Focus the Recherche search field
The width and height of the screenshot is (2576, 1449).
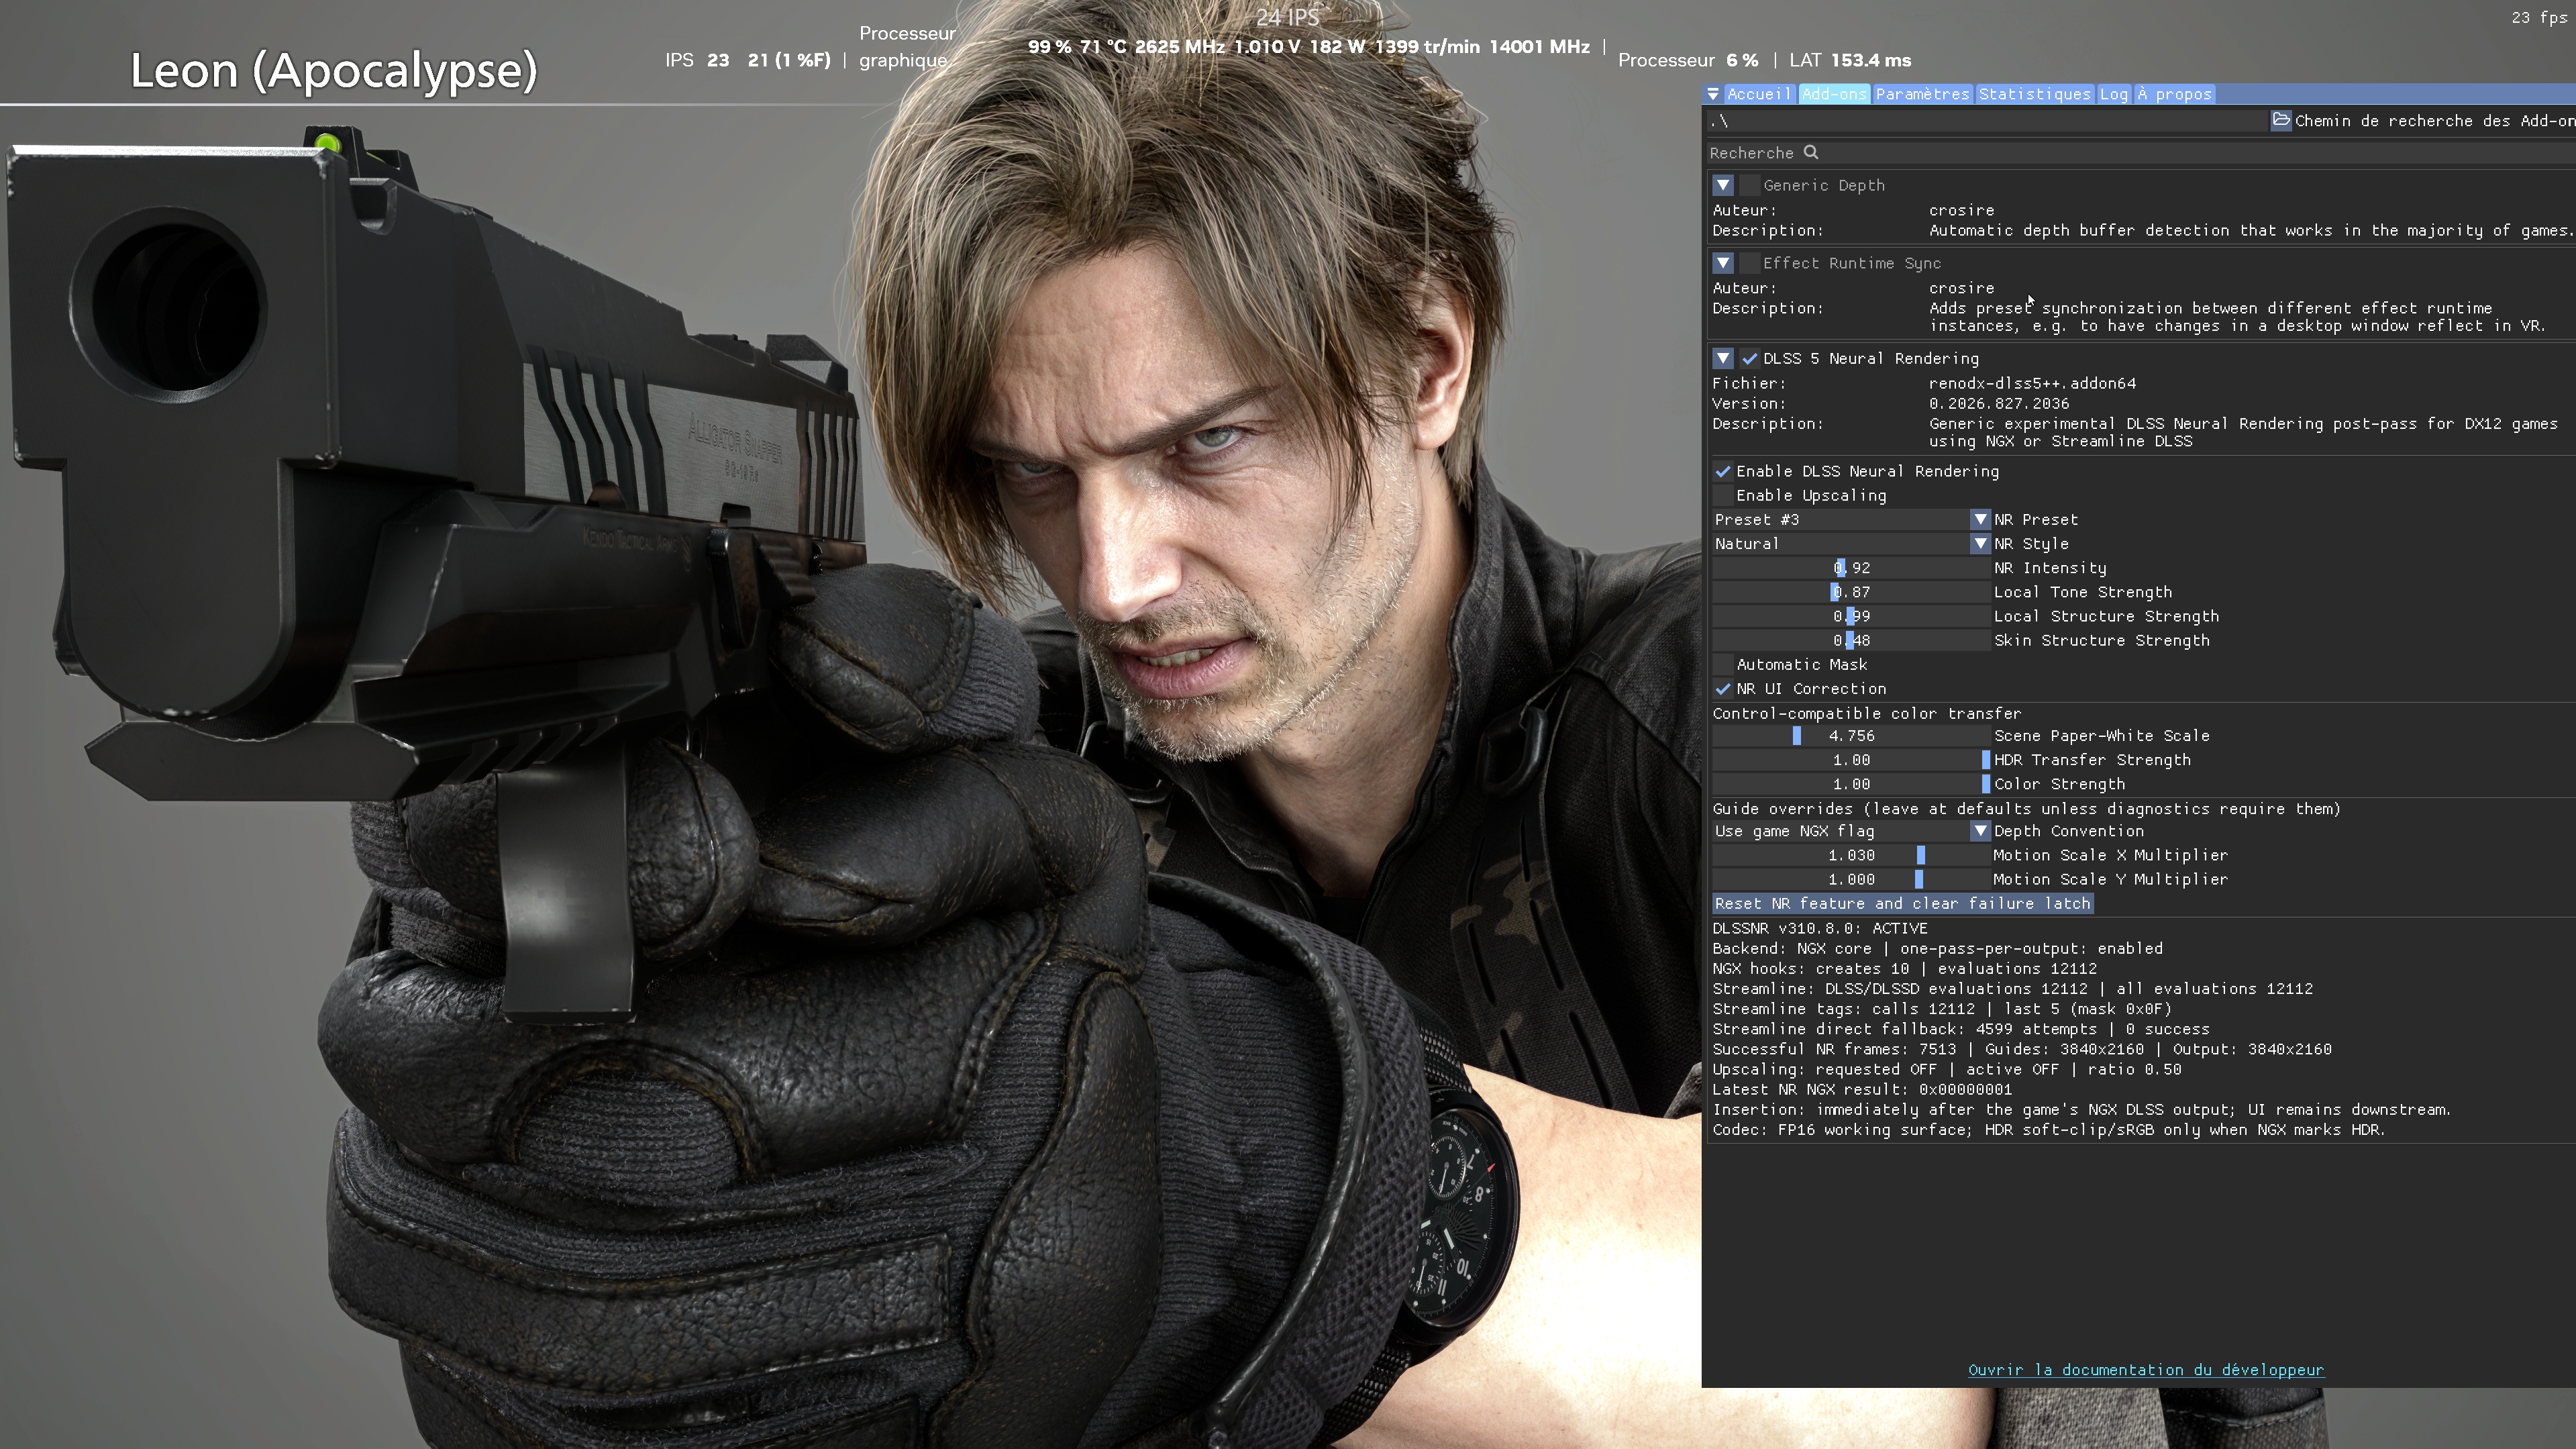coord(2141,153)
